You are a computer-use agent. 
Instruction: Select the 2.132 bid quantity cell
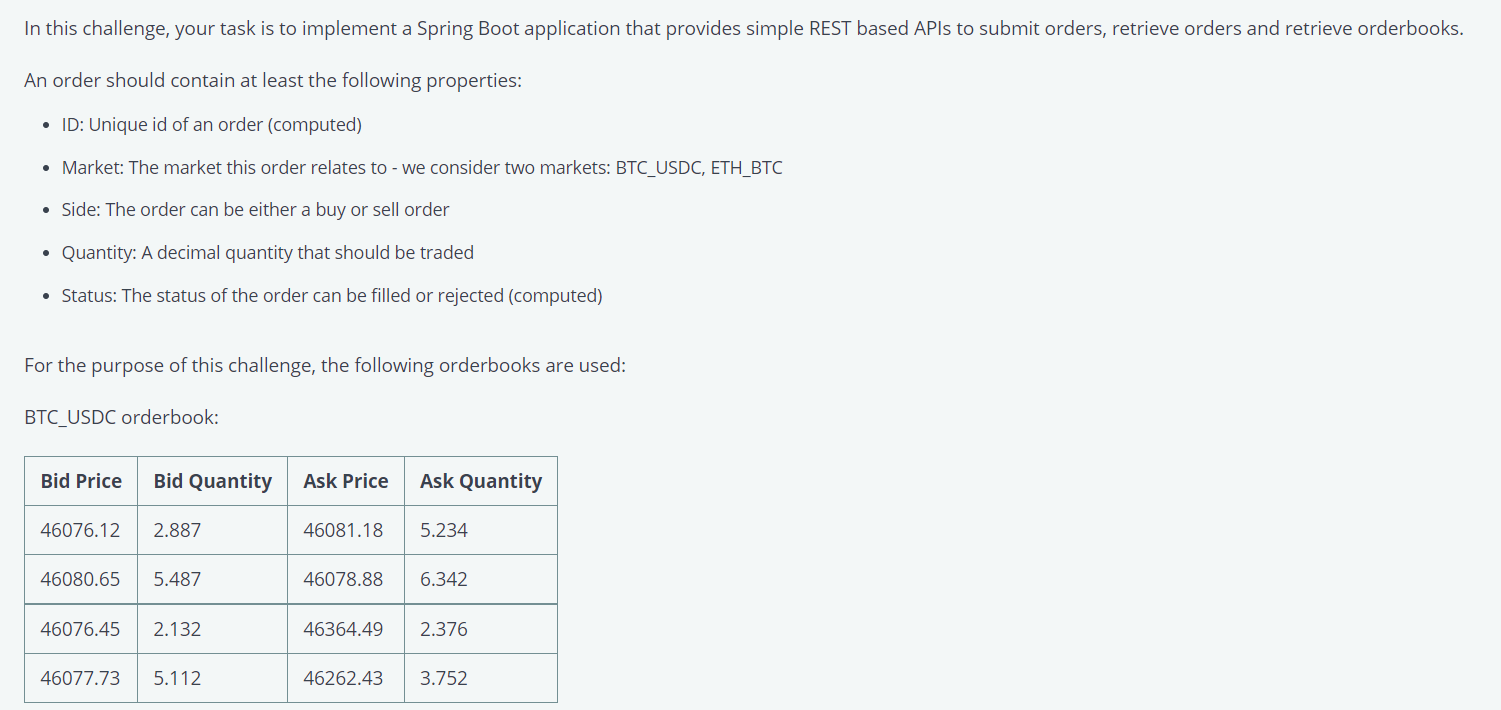pyautogui.click(x=212, y=629)
